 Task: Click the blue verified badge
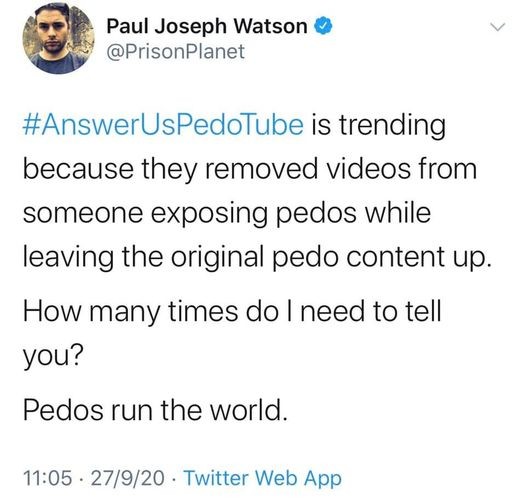323,26
